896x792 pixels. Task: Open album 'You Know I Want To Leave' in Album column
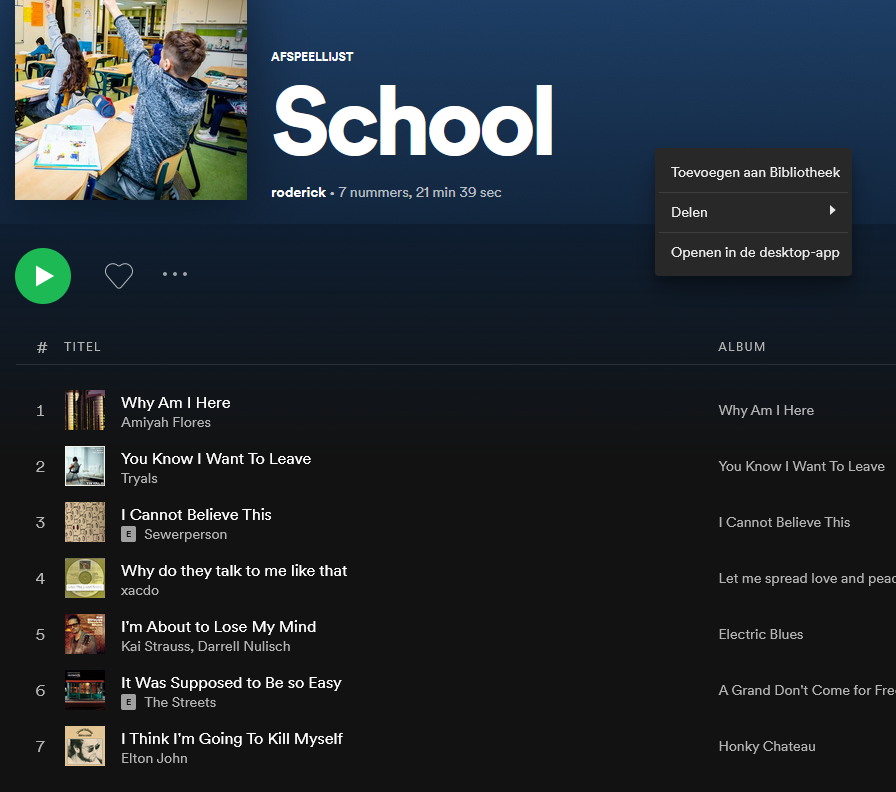(801, 466)
